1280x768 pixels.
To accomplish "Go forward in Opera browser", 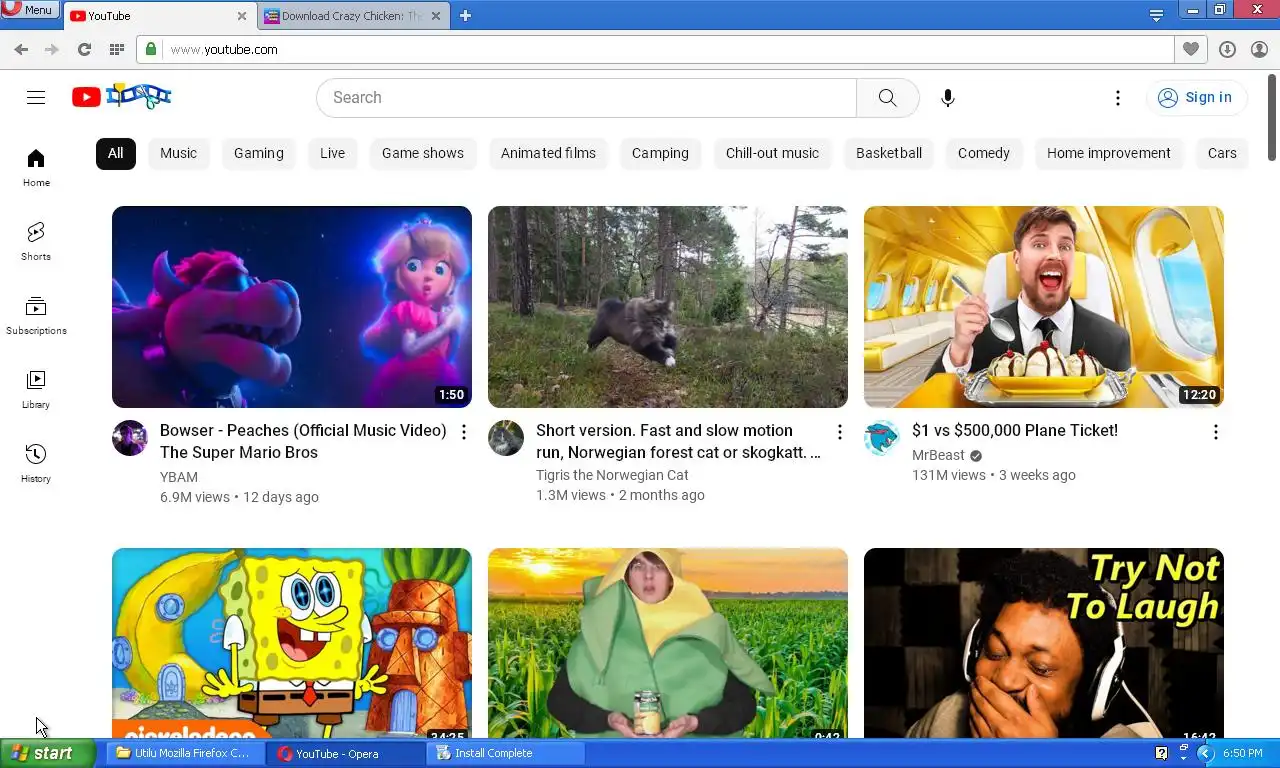I will (x=52, y=49).
